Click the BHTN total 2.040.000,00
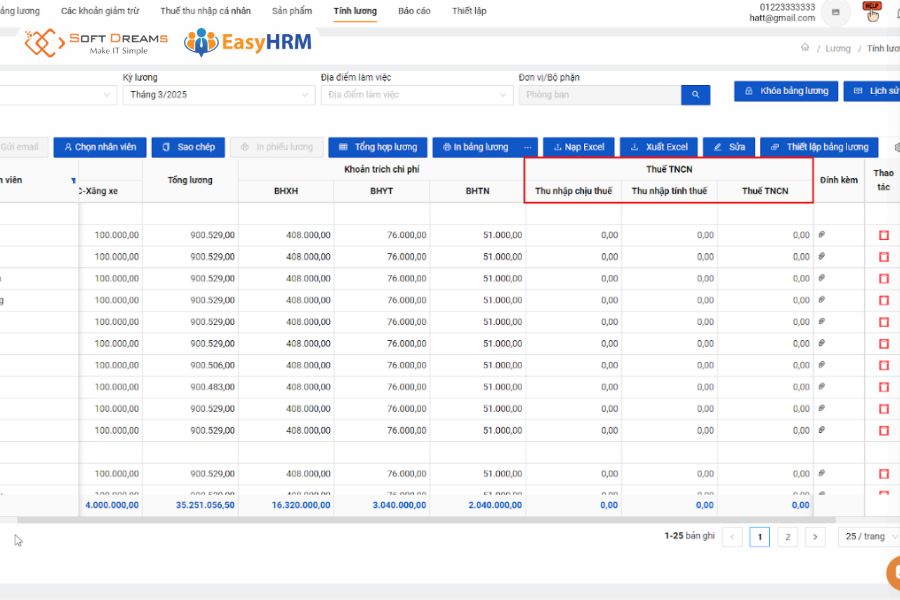 (x=495, y=505)
